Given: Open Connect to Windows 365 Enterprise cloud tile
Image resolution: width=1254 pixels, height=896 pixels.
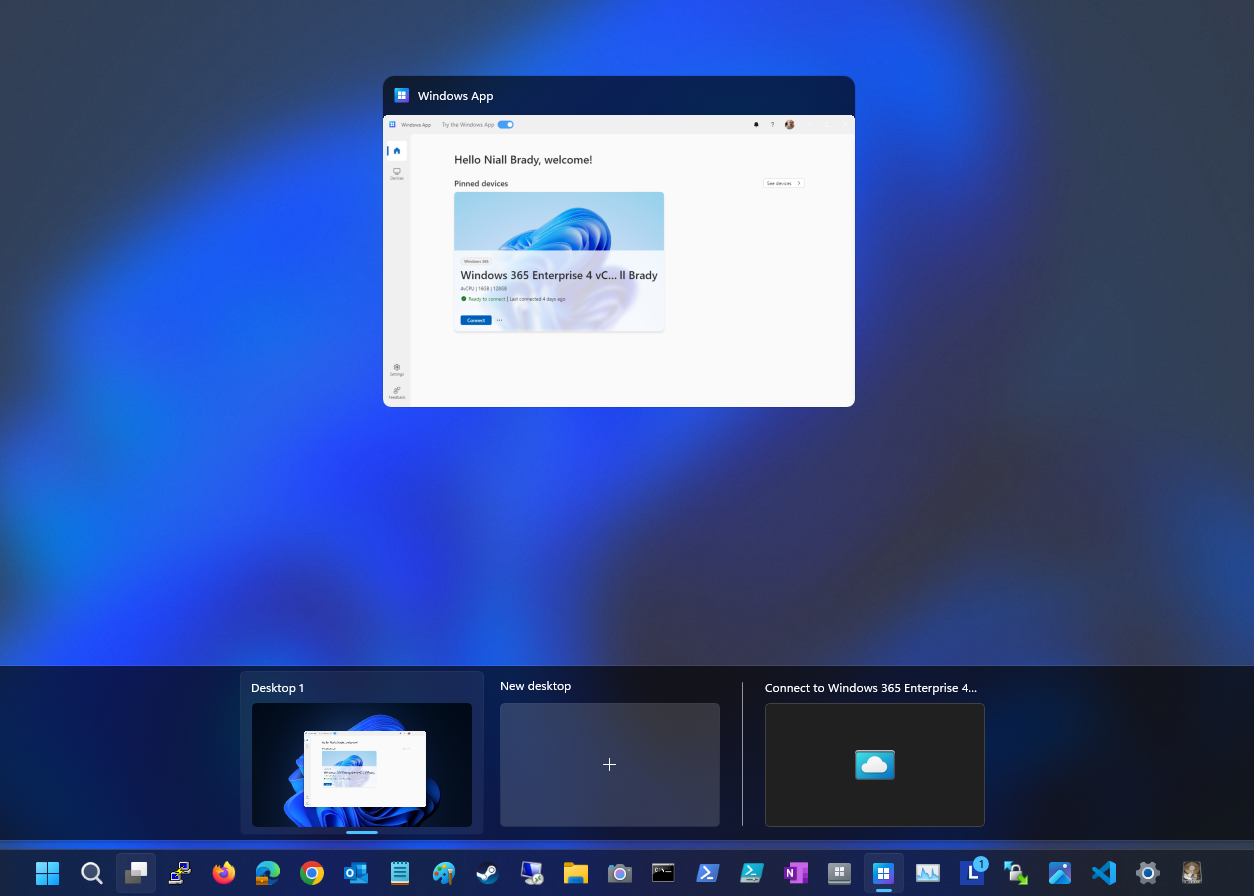Looking at the screenshot, I should (x=875, y=765).
